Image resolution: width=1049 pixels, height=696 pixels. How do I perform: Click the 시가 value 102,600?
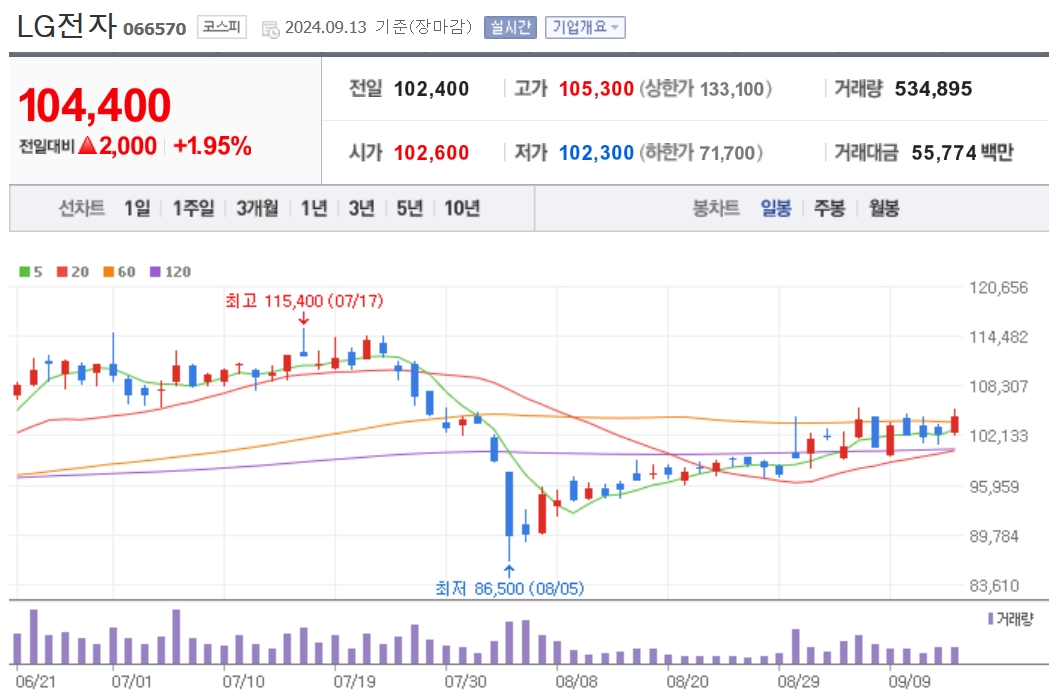(x=432, y=153)
